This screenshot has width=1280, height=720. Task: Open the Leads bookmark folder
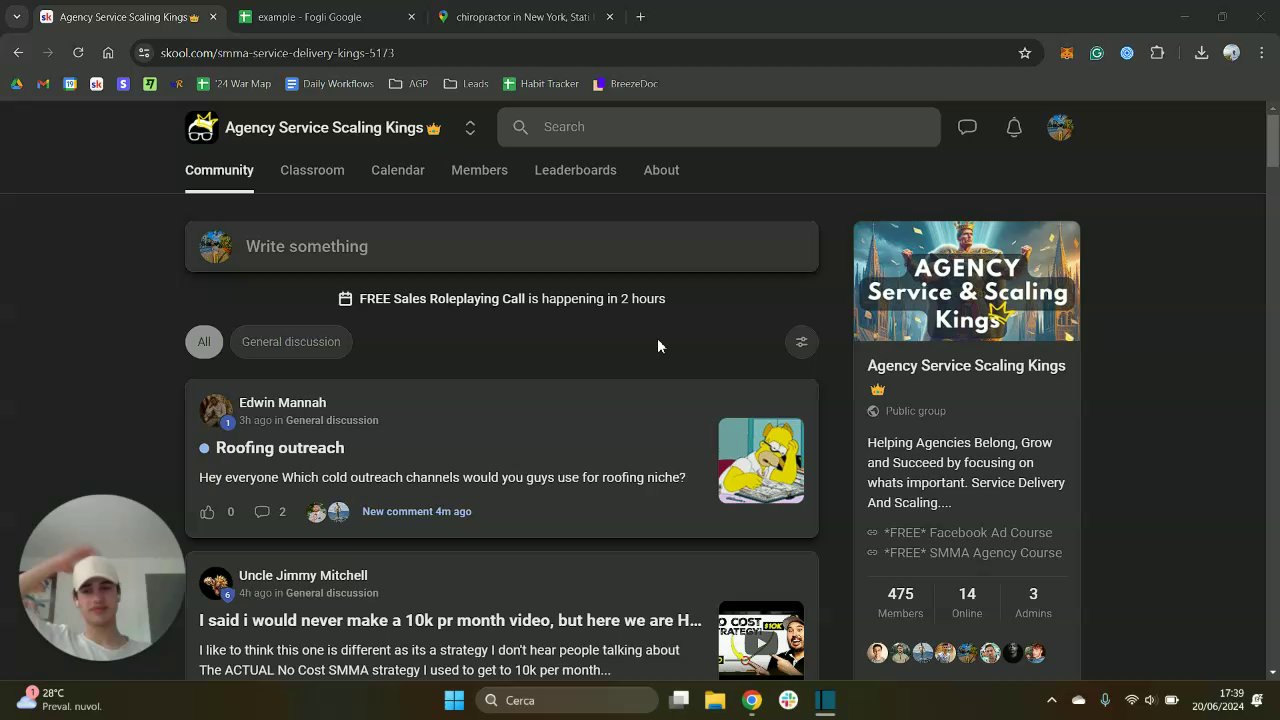point(466,84)
